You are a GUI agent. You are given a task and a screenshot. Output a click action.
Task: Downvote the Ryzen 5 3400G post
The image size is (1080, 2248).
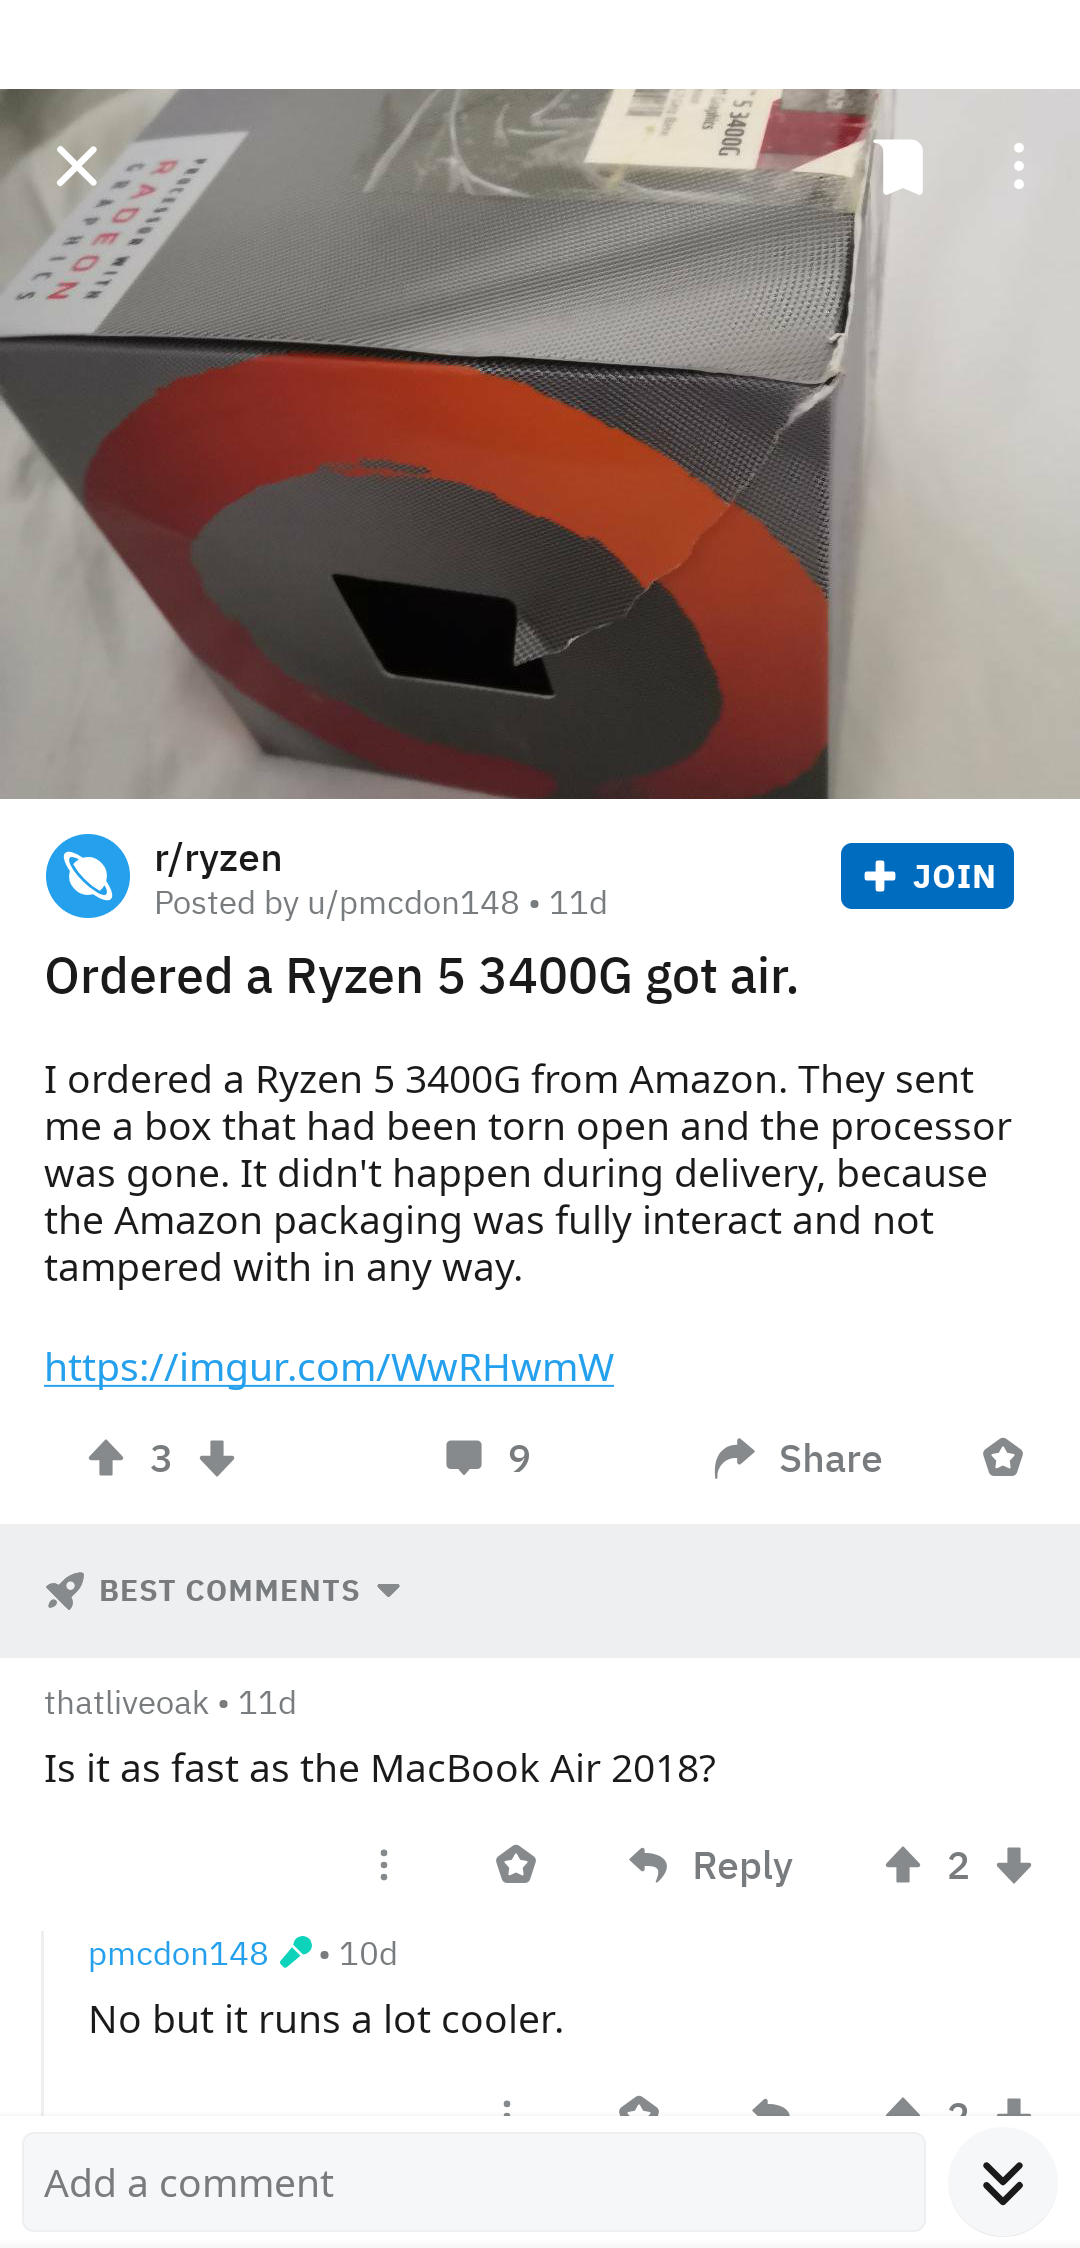coord(216,1458)
